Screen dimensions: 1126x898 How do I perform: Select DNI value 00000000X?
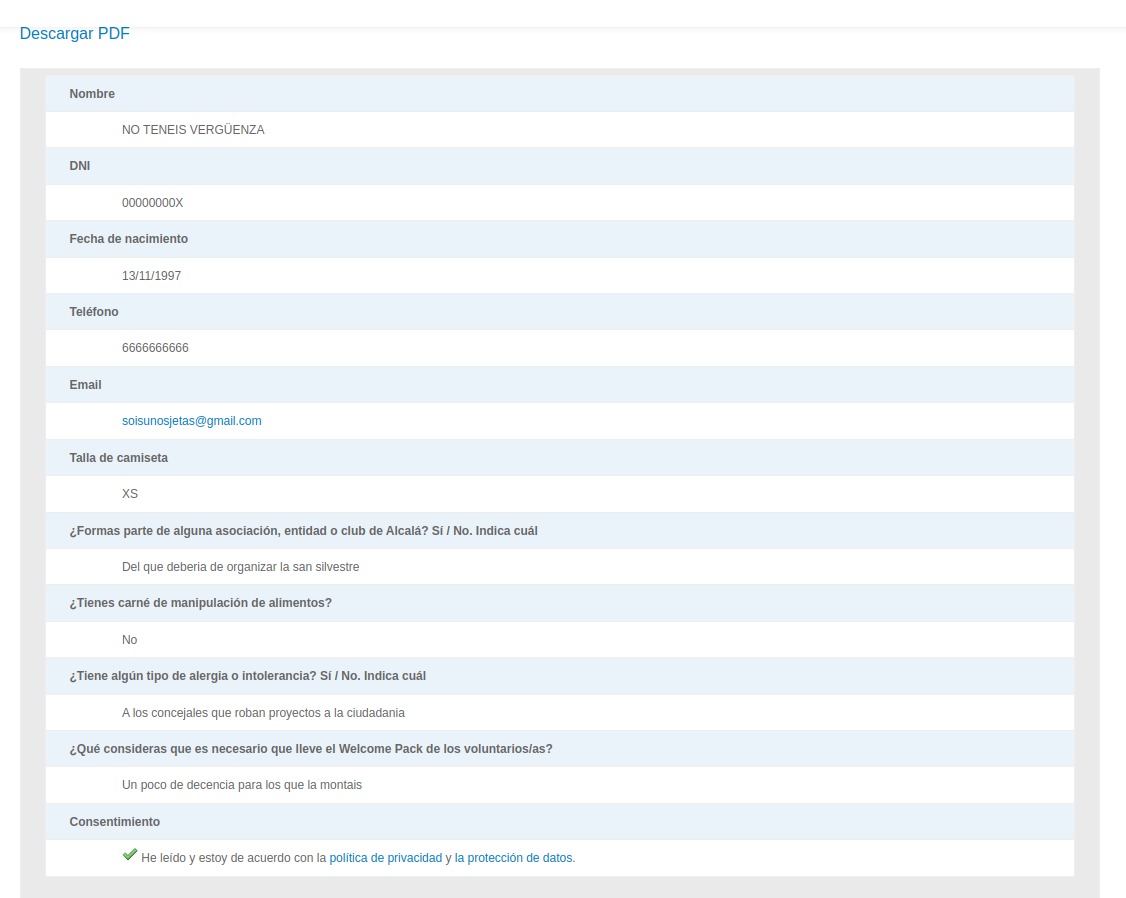pyautogui.click(x=152, y=203)
